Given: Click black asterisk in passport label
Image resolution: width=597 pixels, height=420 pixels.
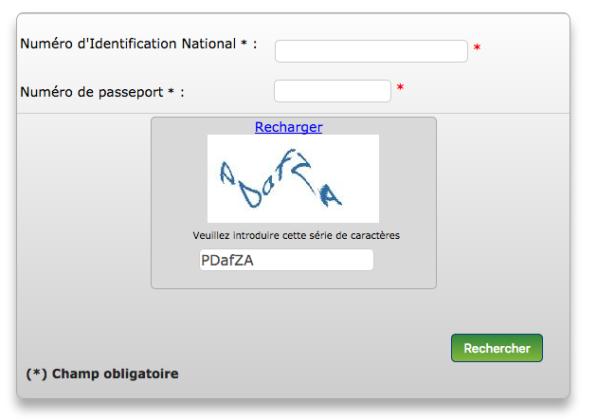Looking at the screenshot, I should (x=171, y=91).
